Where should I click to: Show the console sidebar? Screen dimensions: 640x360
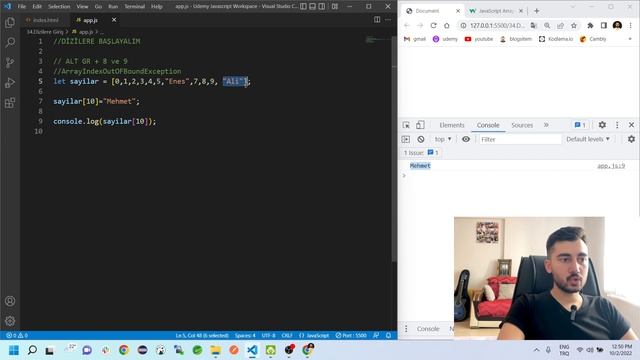pos(406,139)
